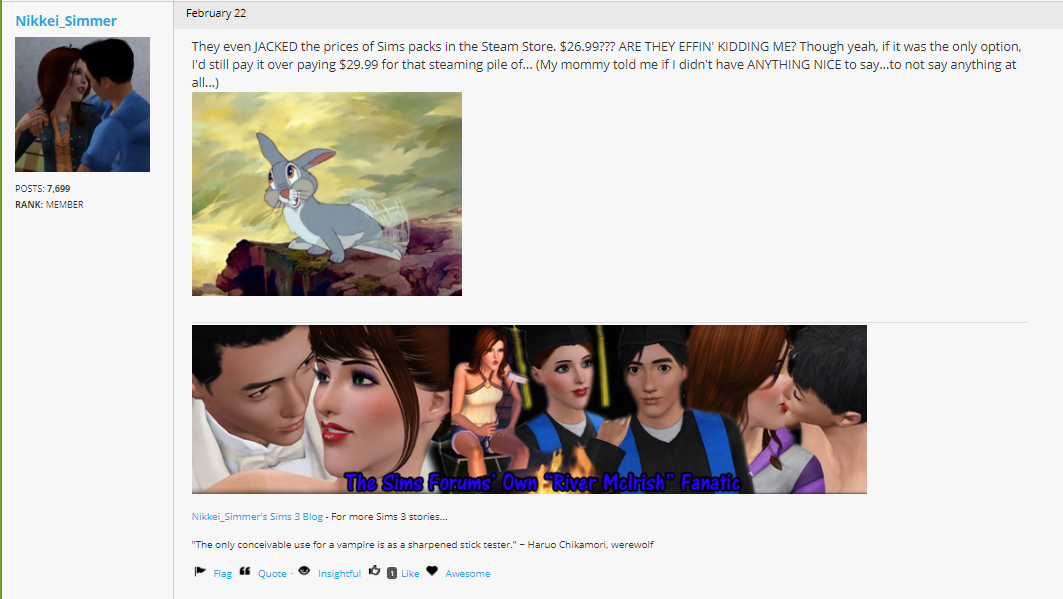Click the Haruo Chikamori vampire quote text
Image resolution: width=1063 pixels, height=599 pixels.
[x=422, y=544]
